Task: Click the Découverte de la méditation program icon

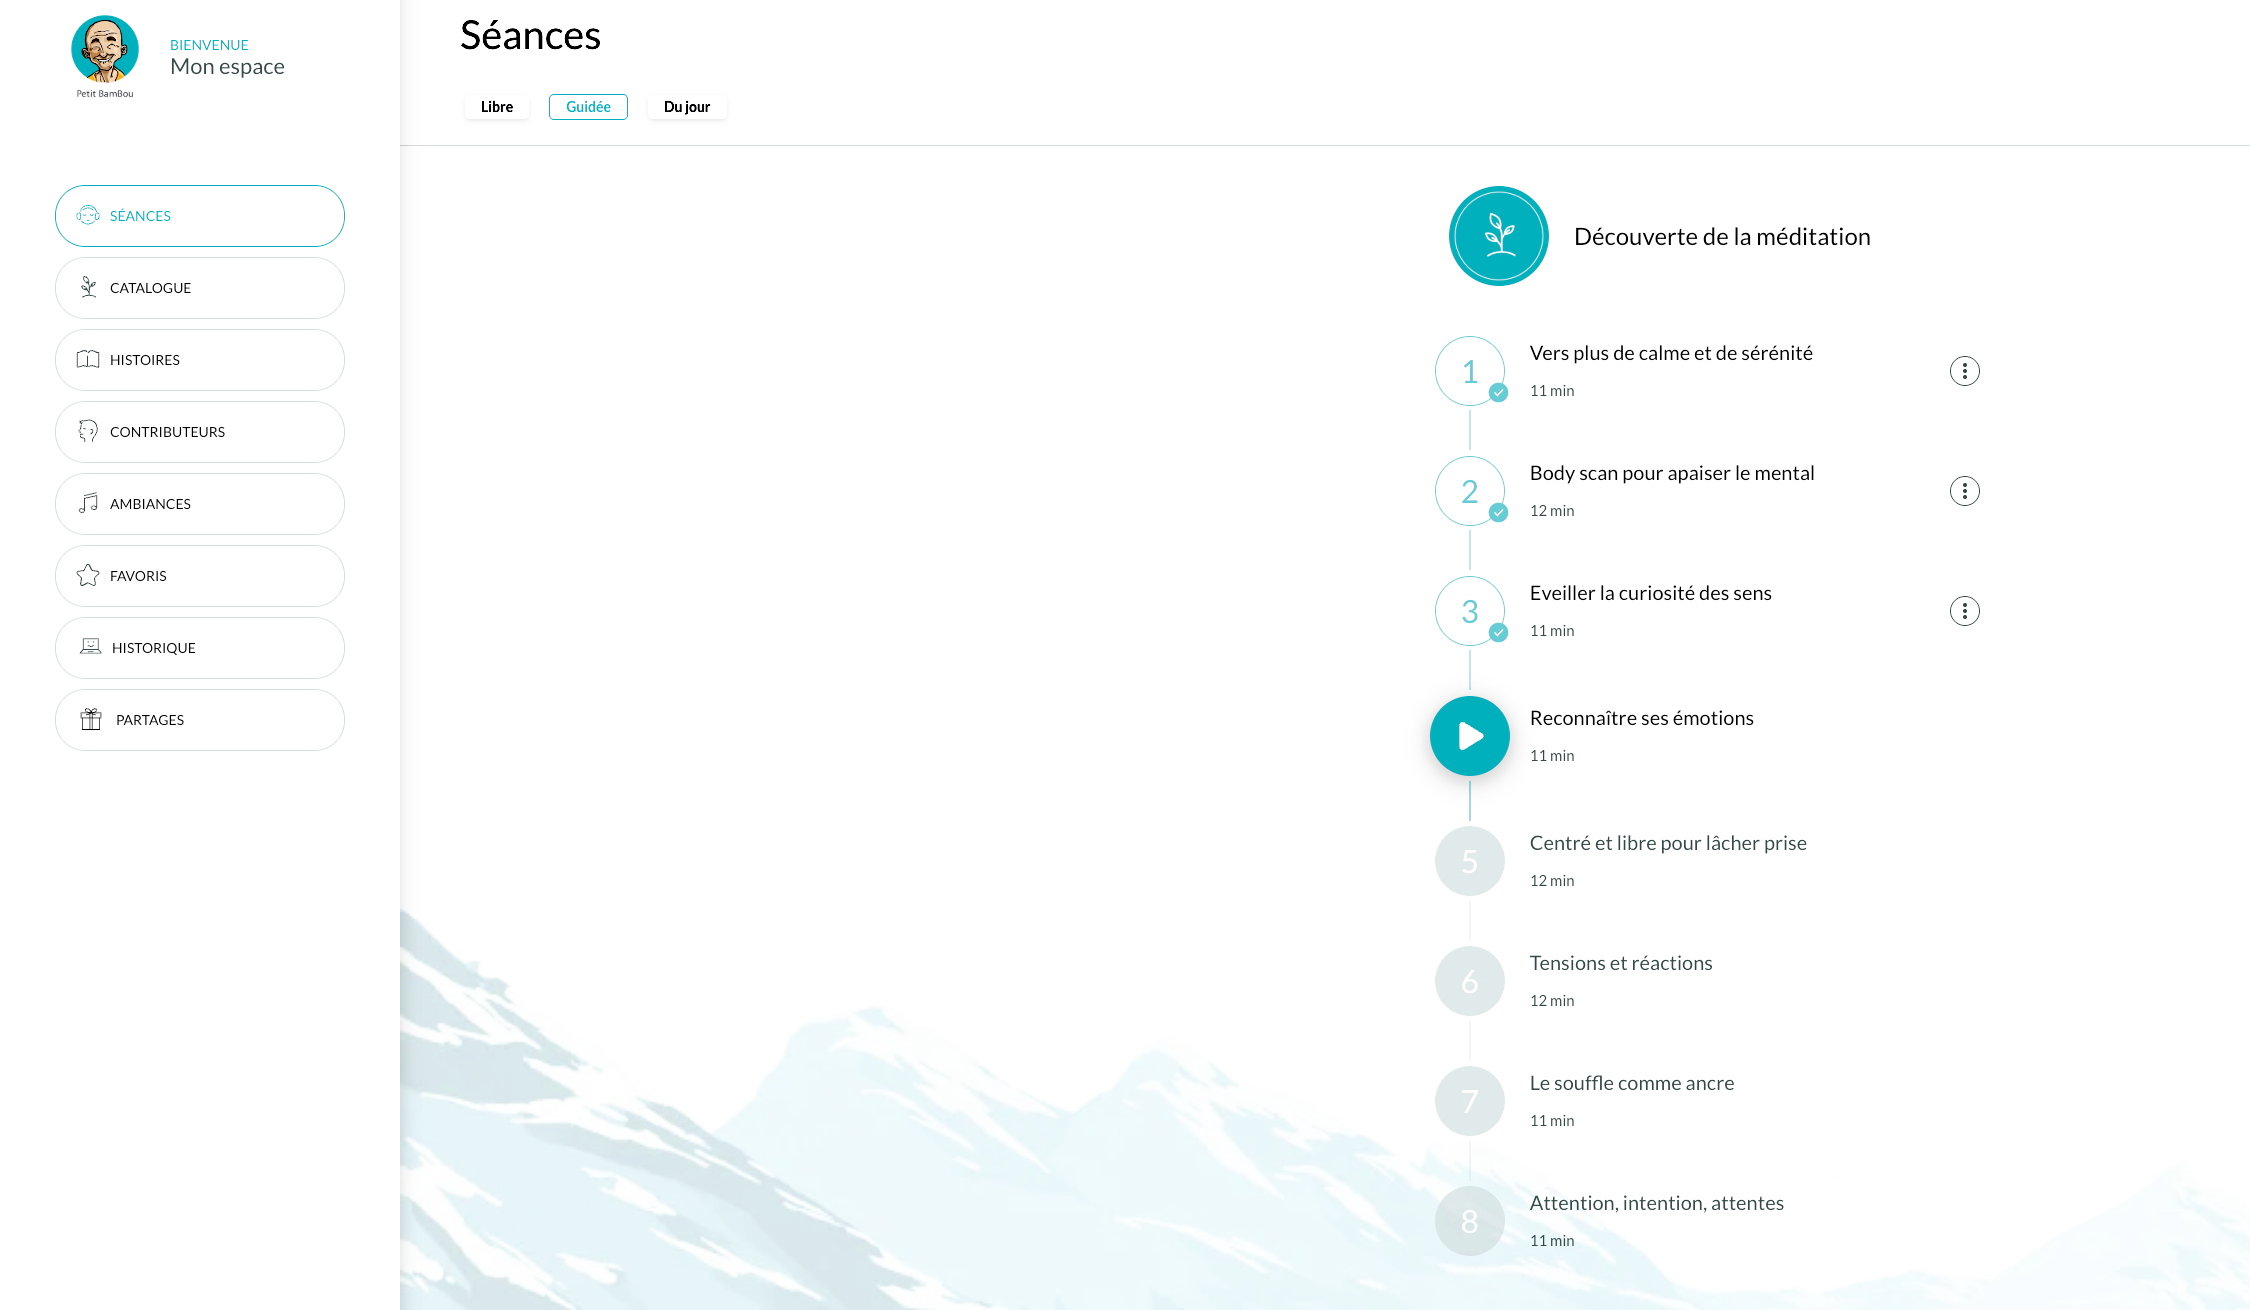Action: (1498, 236)
